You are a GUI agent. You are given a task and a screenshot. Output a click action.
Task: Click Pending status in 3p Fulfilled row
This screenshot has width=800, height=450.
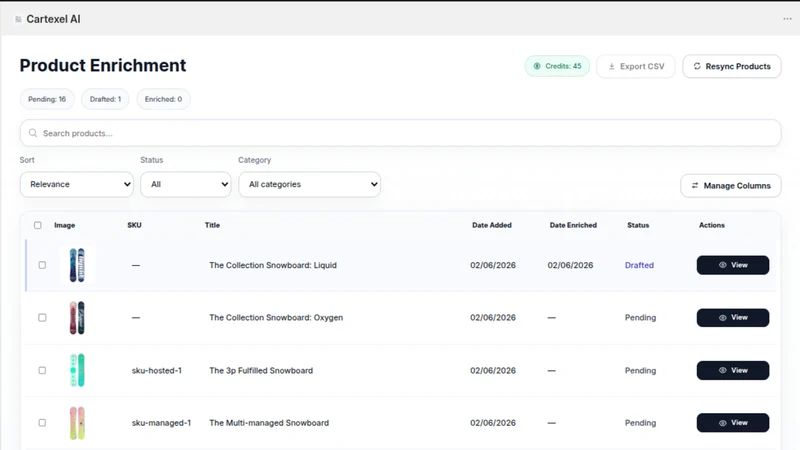[640, 370]
